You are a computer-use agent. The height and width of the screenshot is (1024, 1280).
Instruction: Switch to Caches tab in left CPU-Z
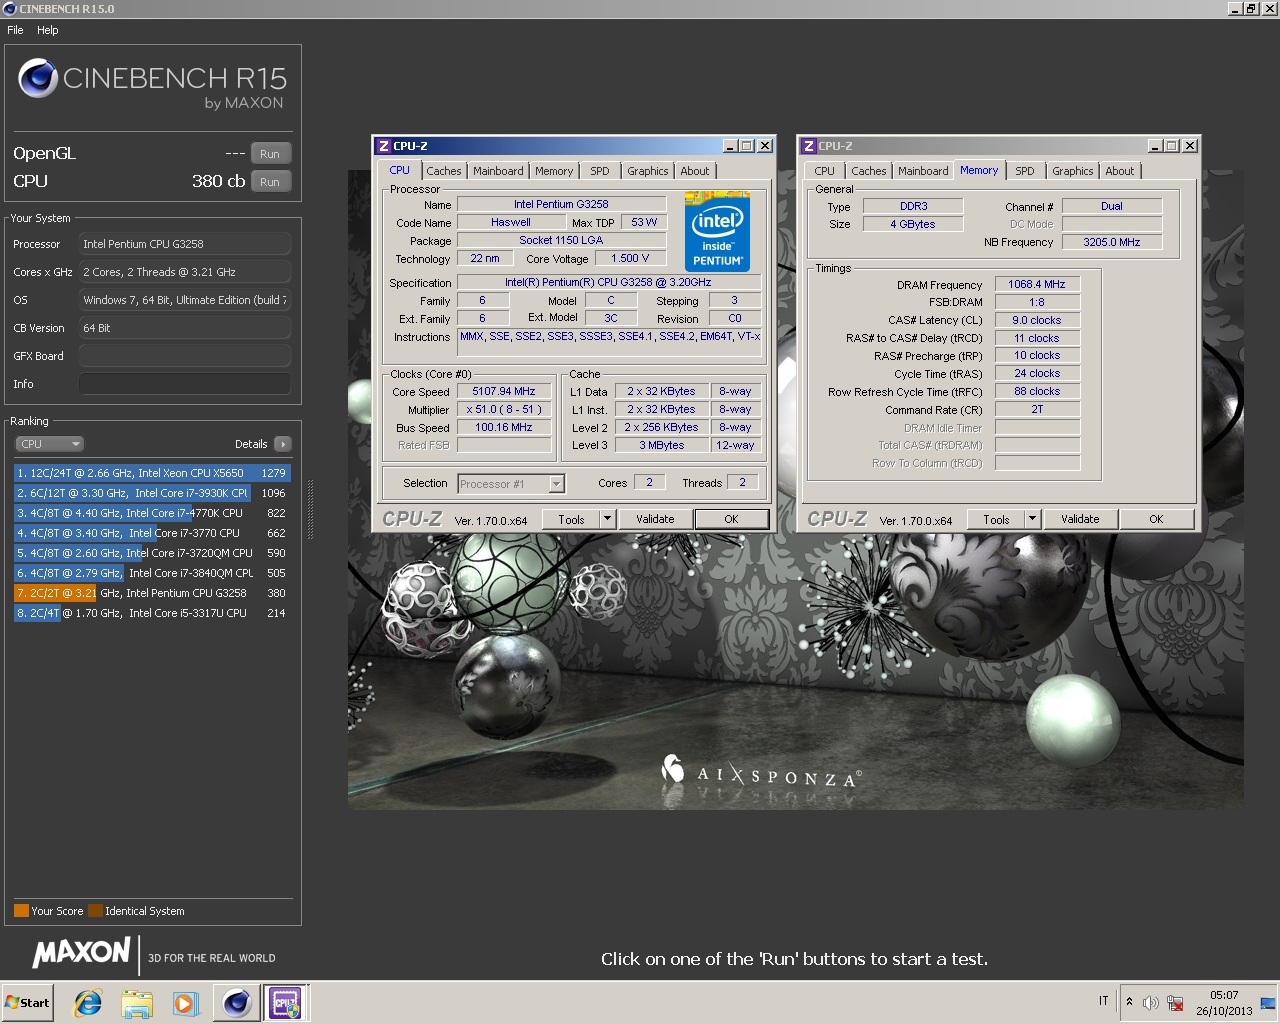coord(444,171)
